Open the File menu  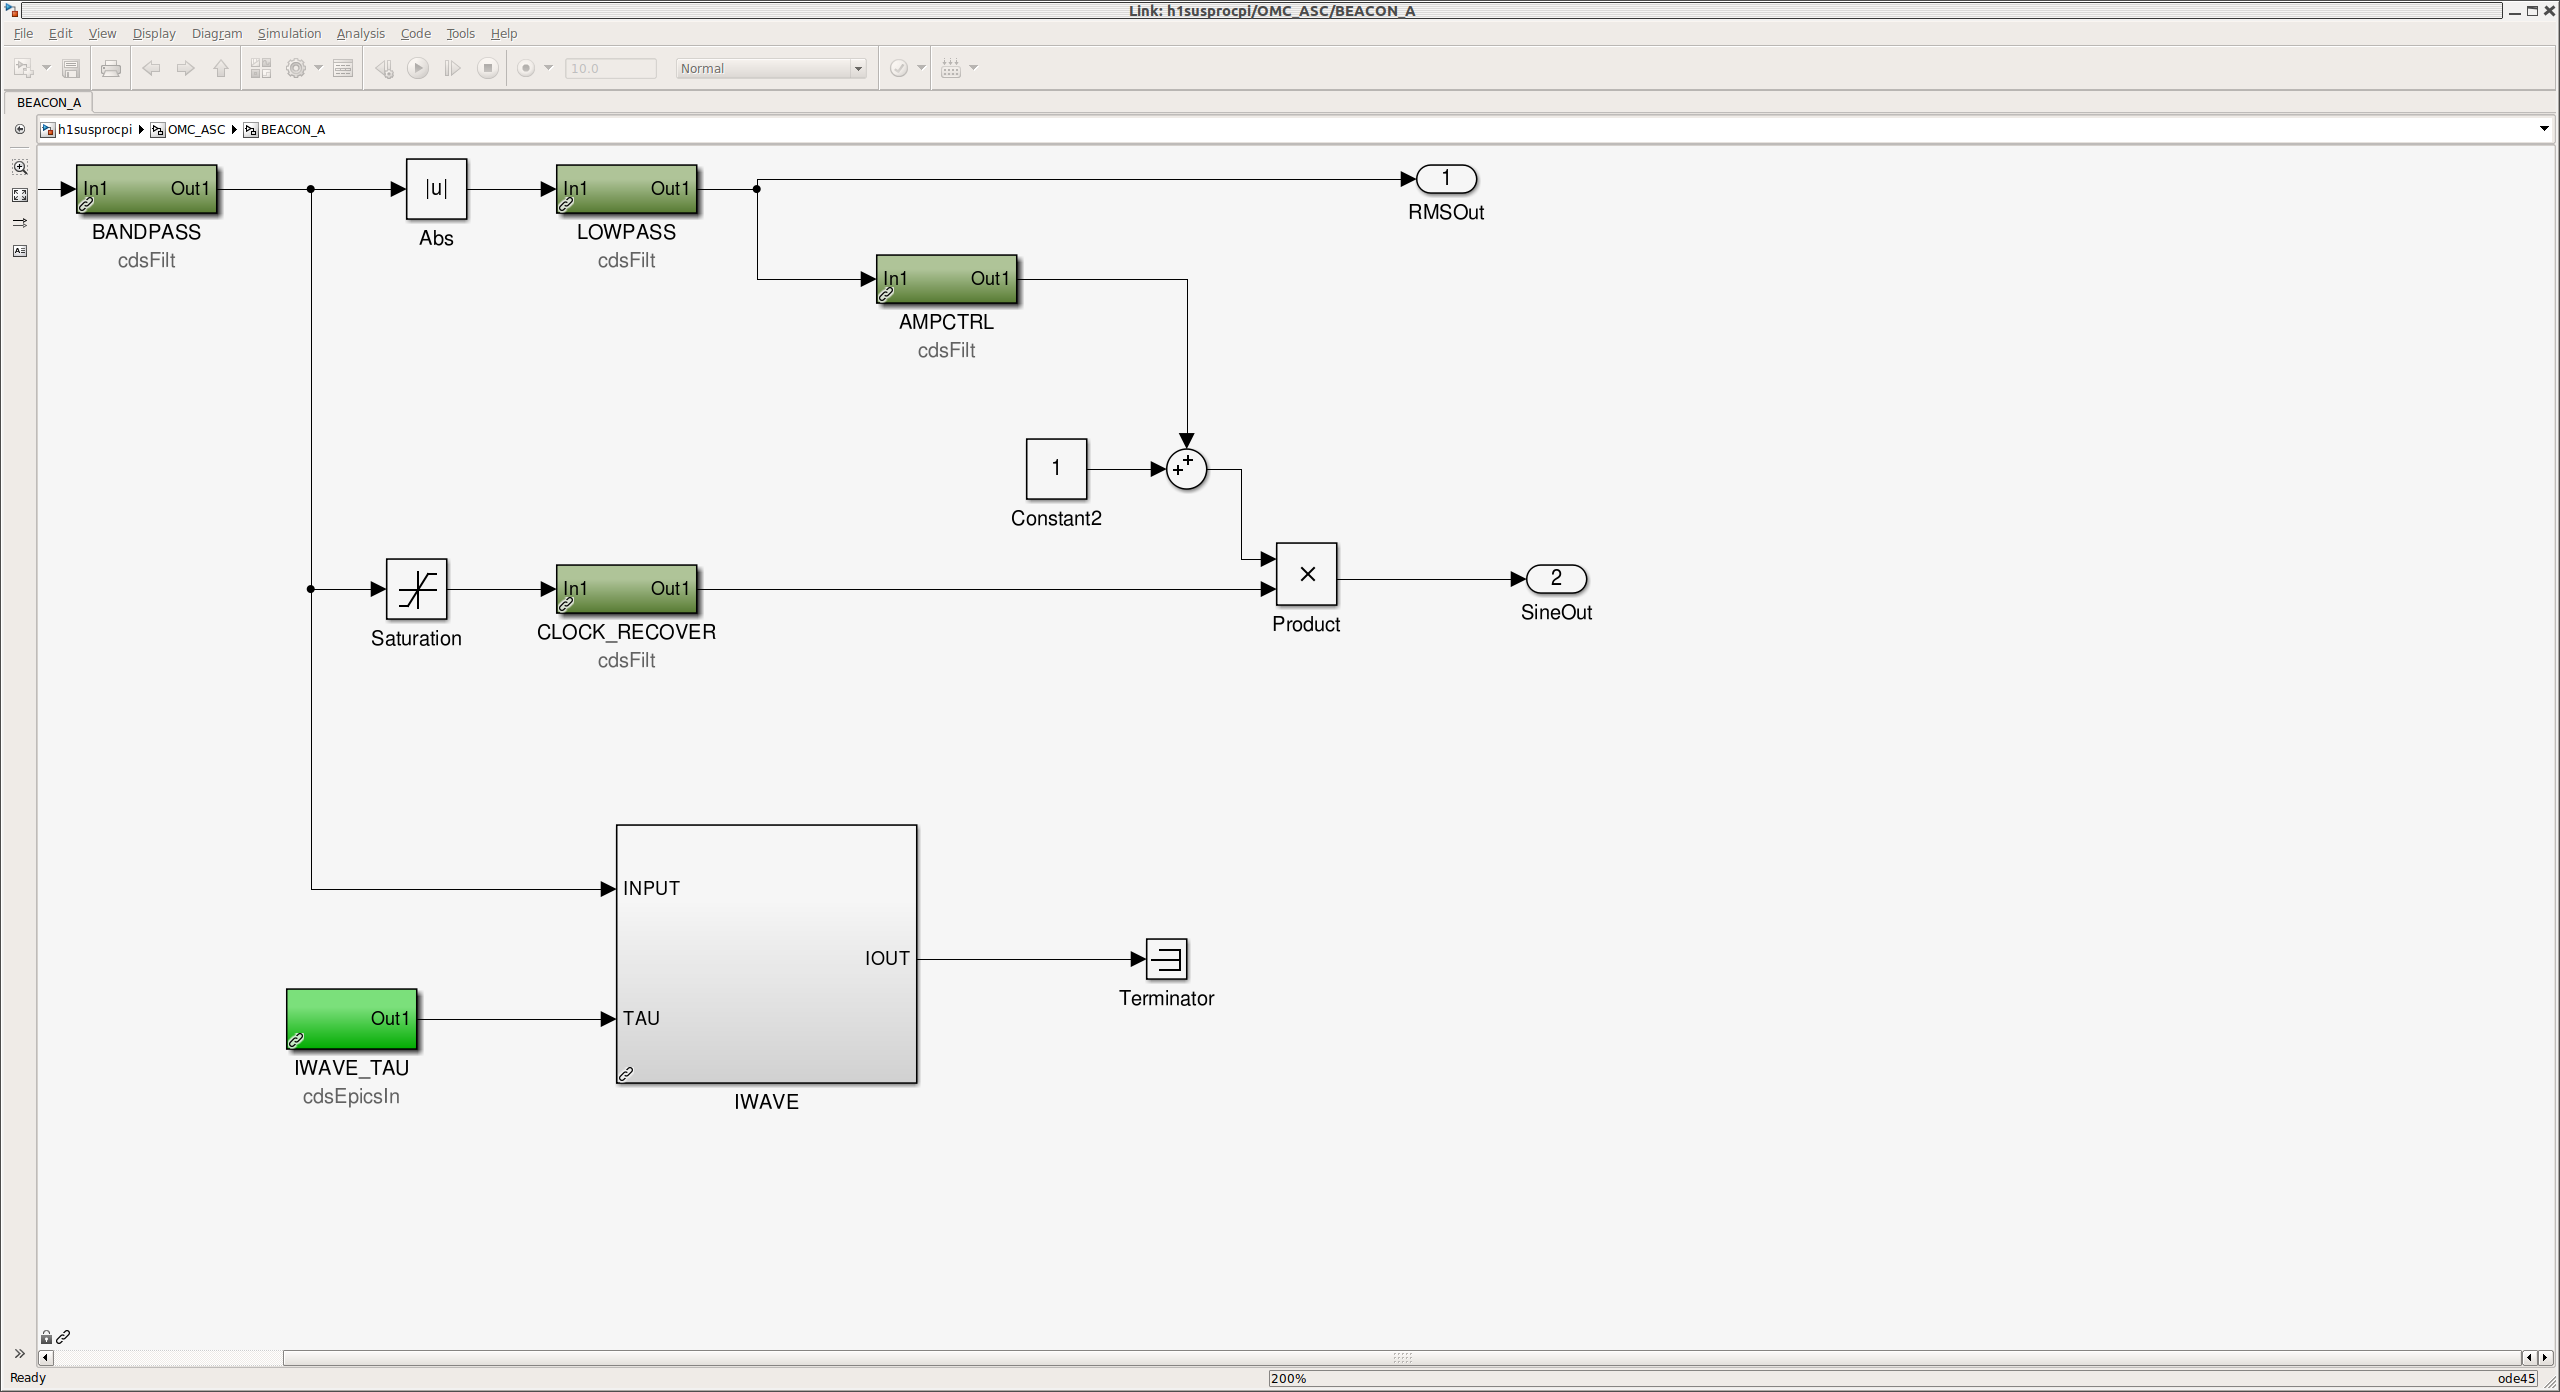coord(23,33)
